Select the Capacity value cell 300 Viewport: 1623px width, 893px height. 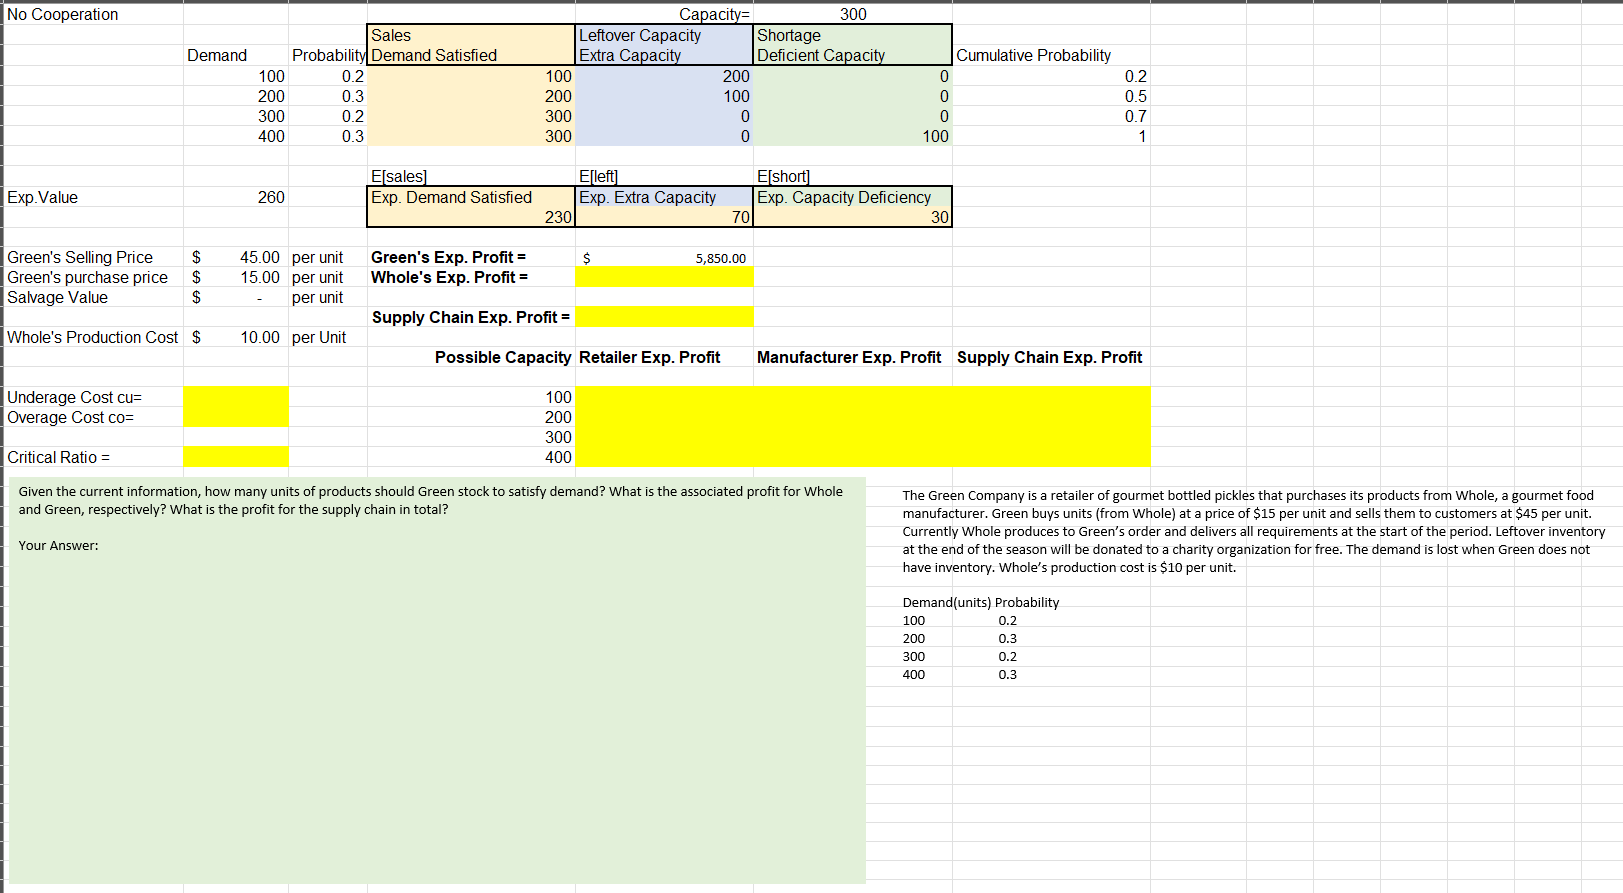click(x=853, y=14)
